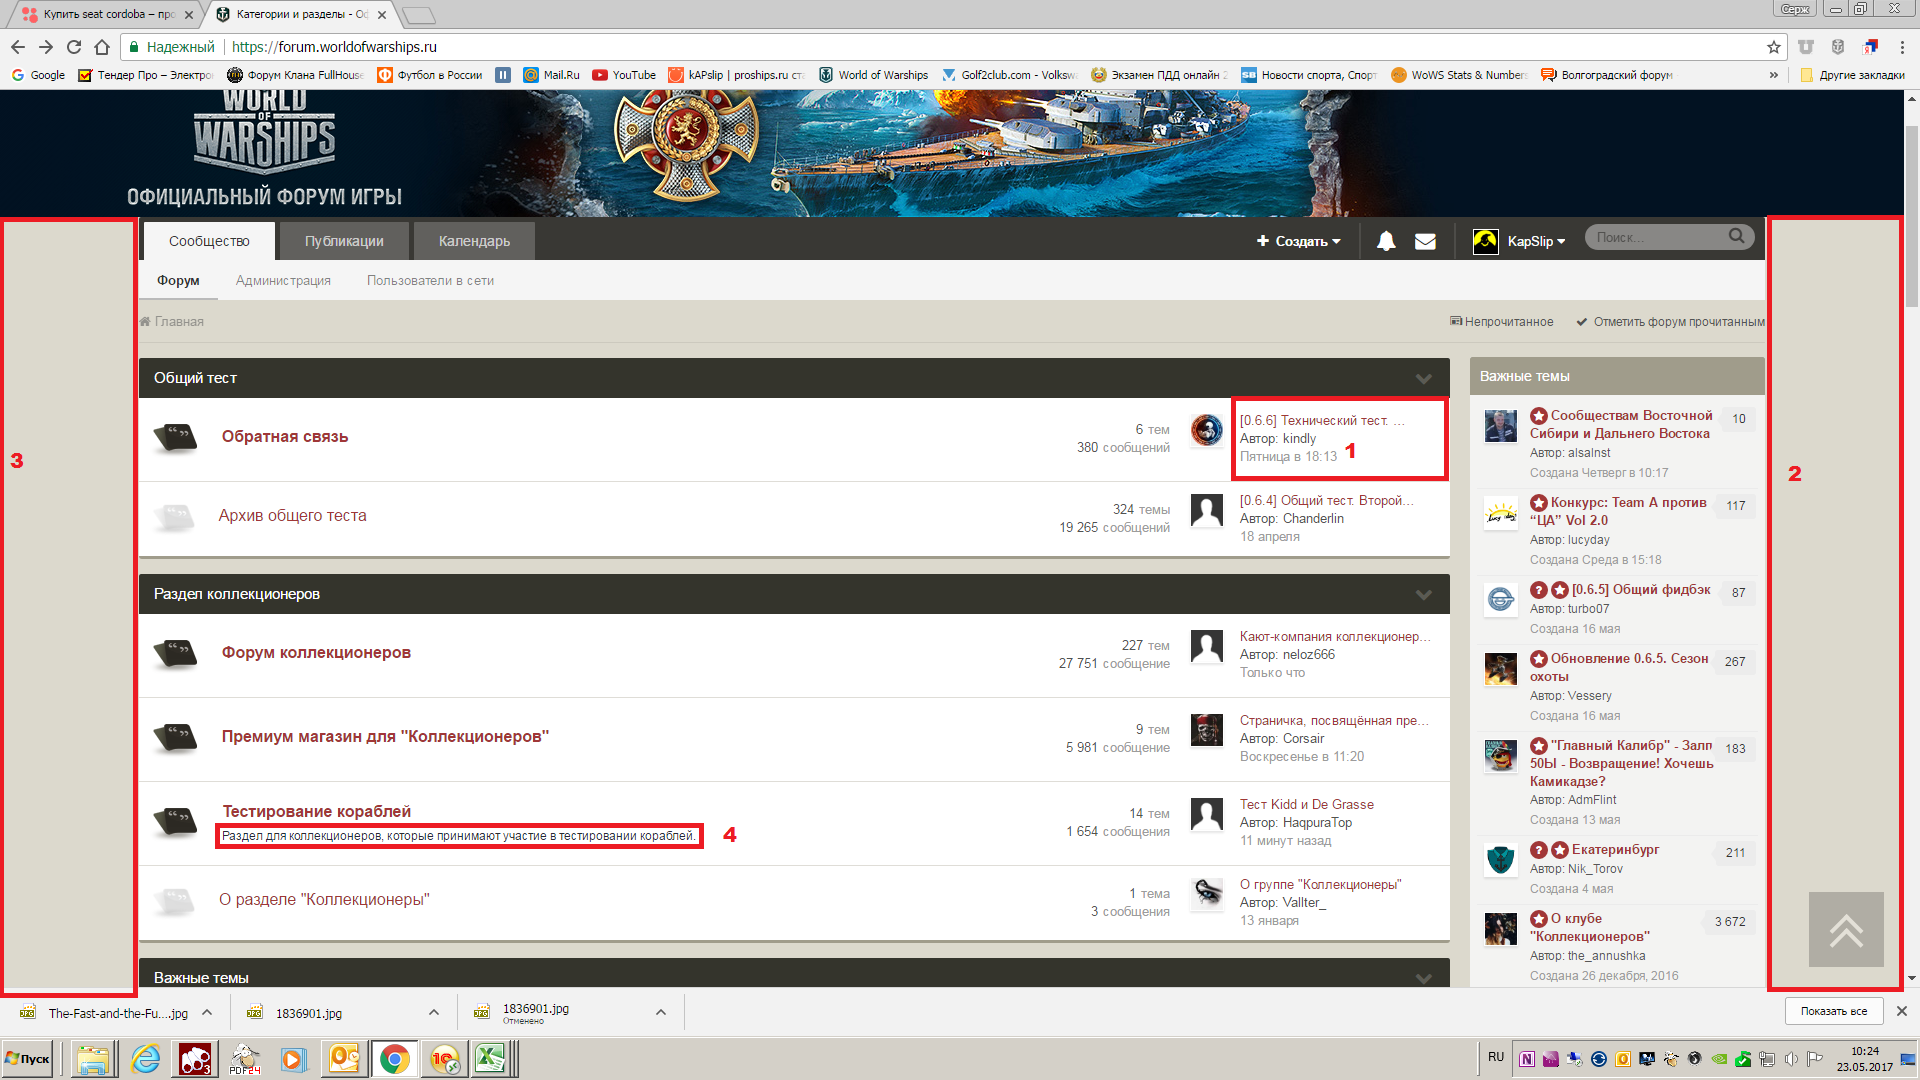Screen dimensions: 1920x1080
Task: Switch to the Сообщество tab
Action: tap(209, 241)
